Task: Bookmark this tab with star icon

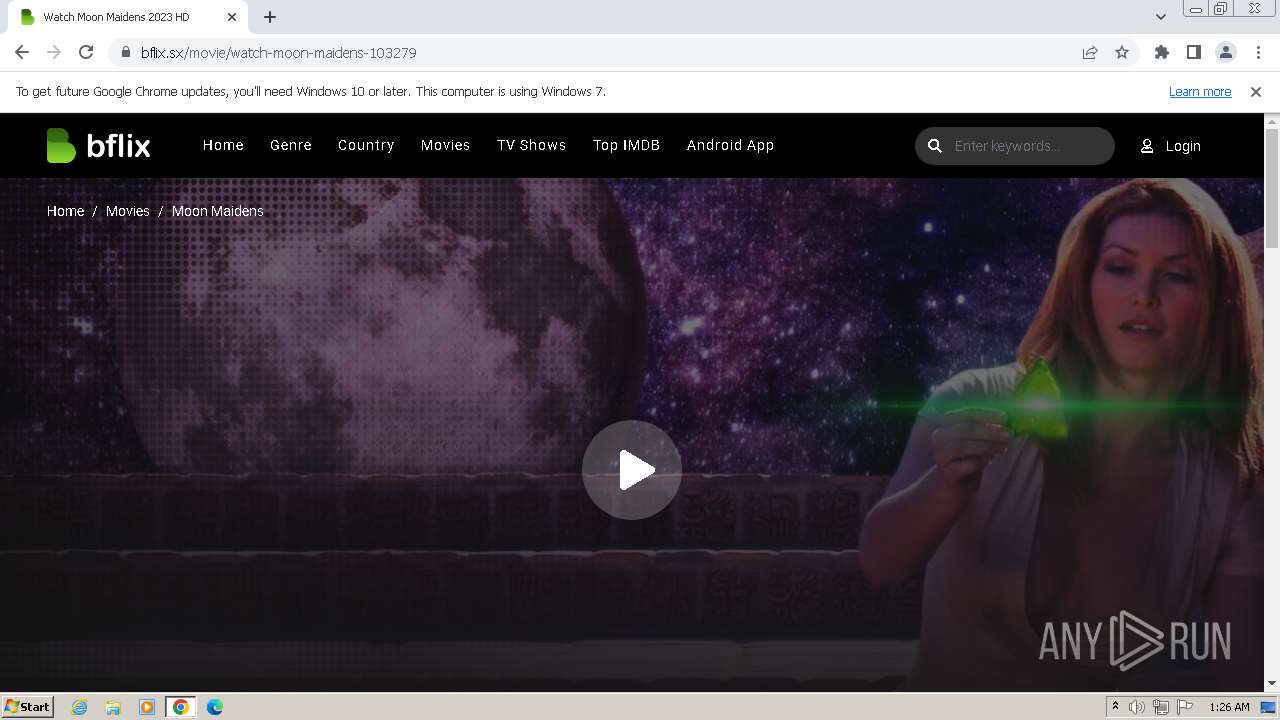Action: [1122, 53]
